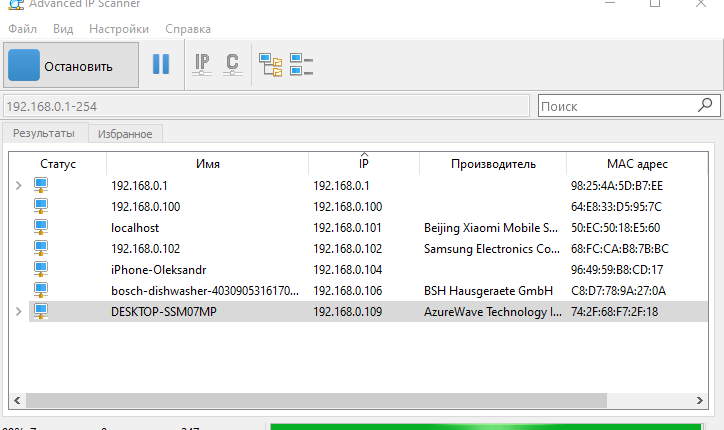724x430 pixels.
Task: Click MAC address C8:D7:78:9A:27:0A
Action: click(618, 291)
